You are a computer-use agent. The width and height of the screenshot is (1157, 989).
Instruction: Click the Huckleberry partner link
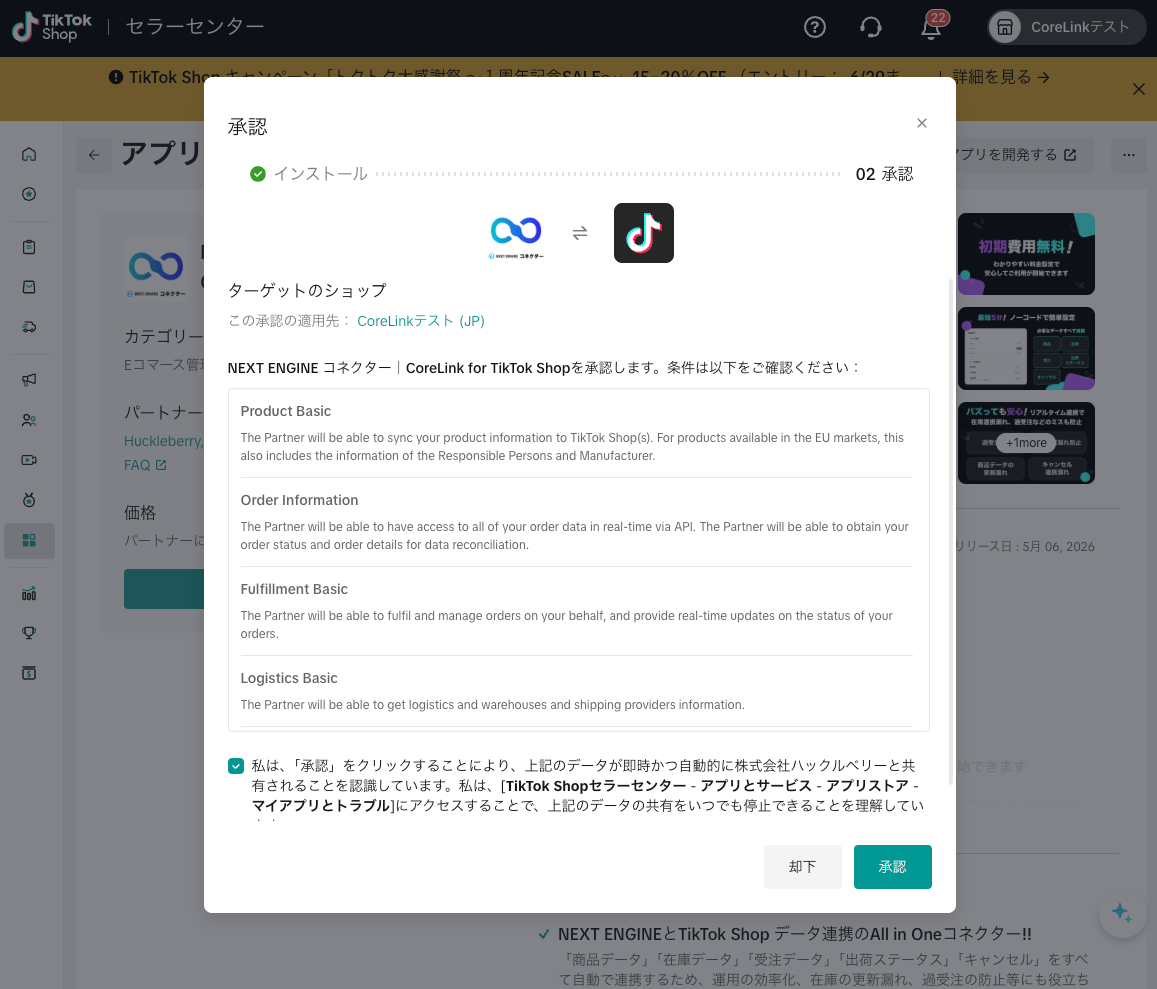coord(163,441)
